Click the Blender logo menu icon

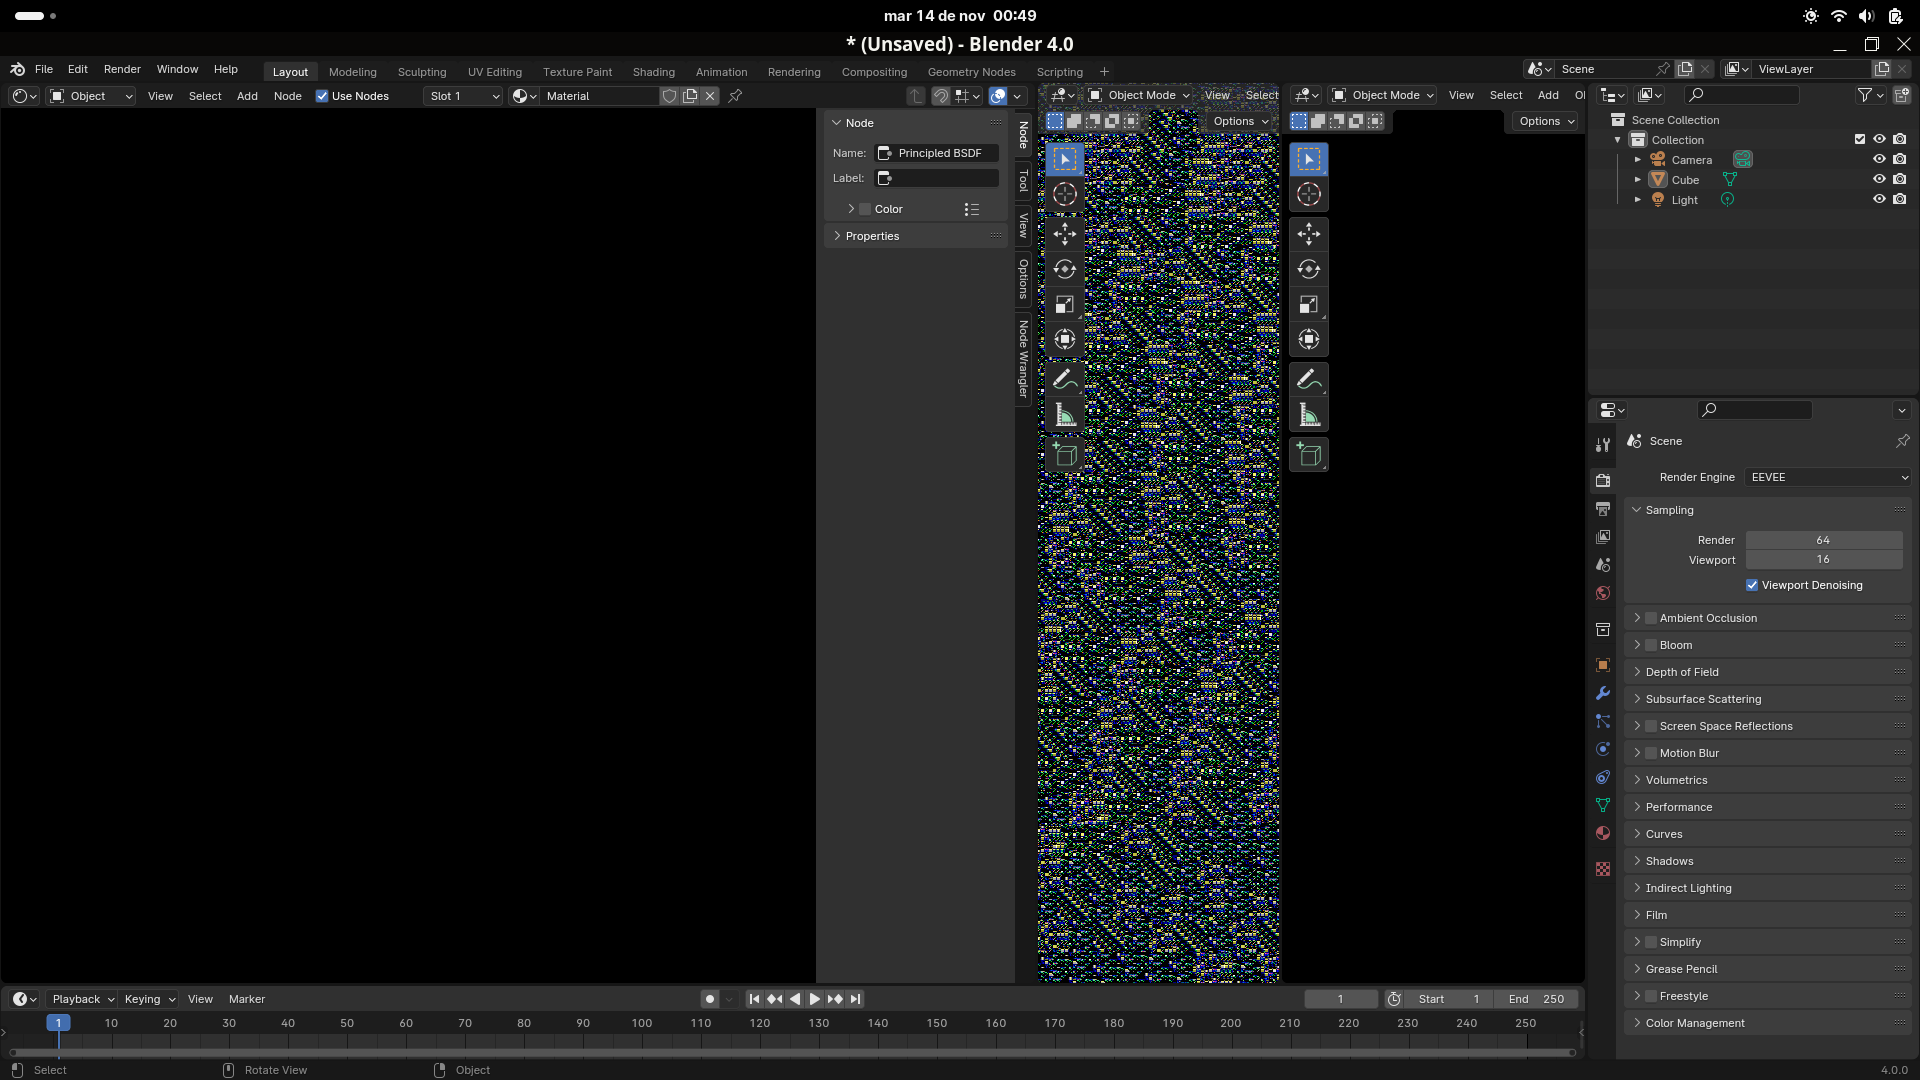[x=17, y=69]
